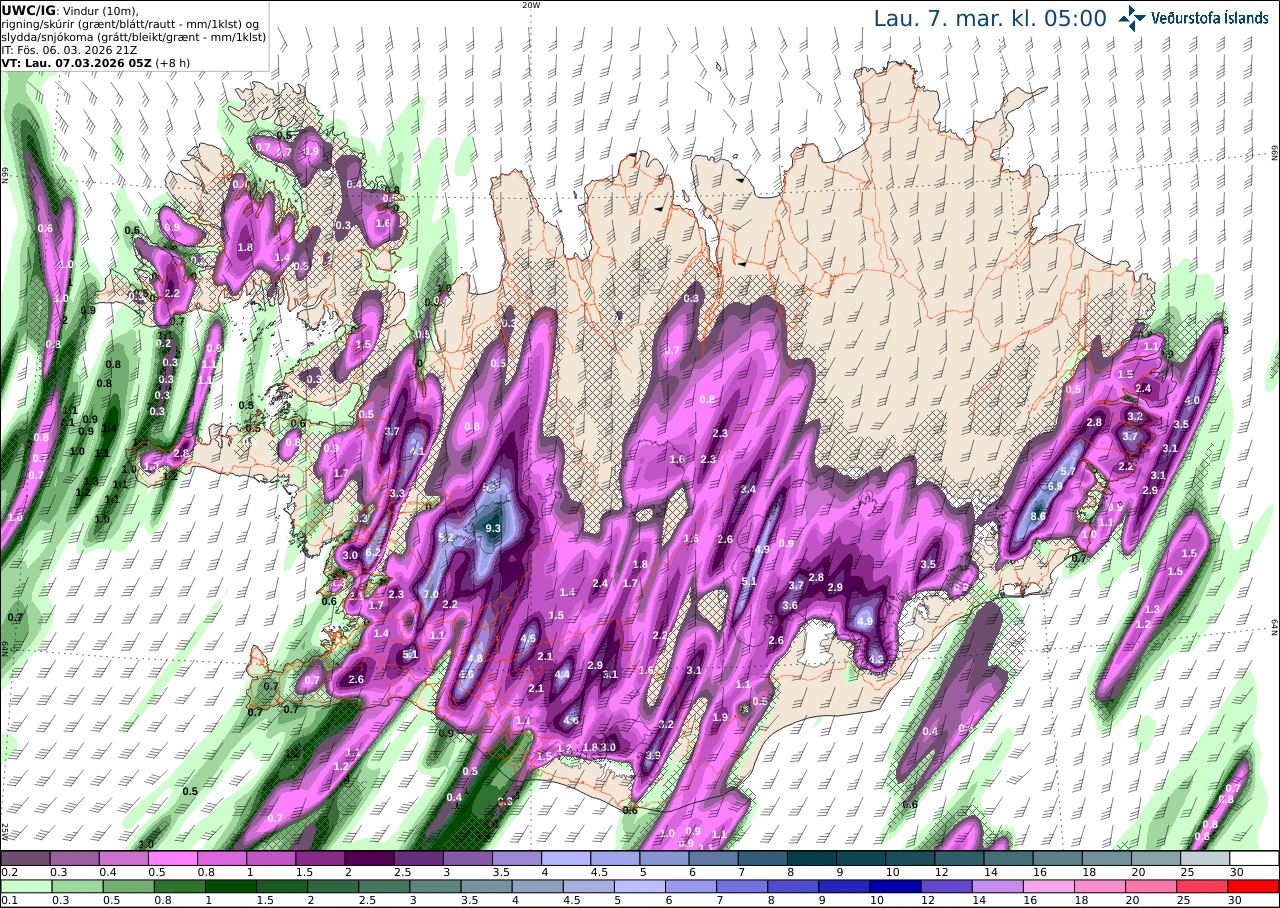
Task: Select upper legend swatch labeled 4
Action: pos(566,858)
